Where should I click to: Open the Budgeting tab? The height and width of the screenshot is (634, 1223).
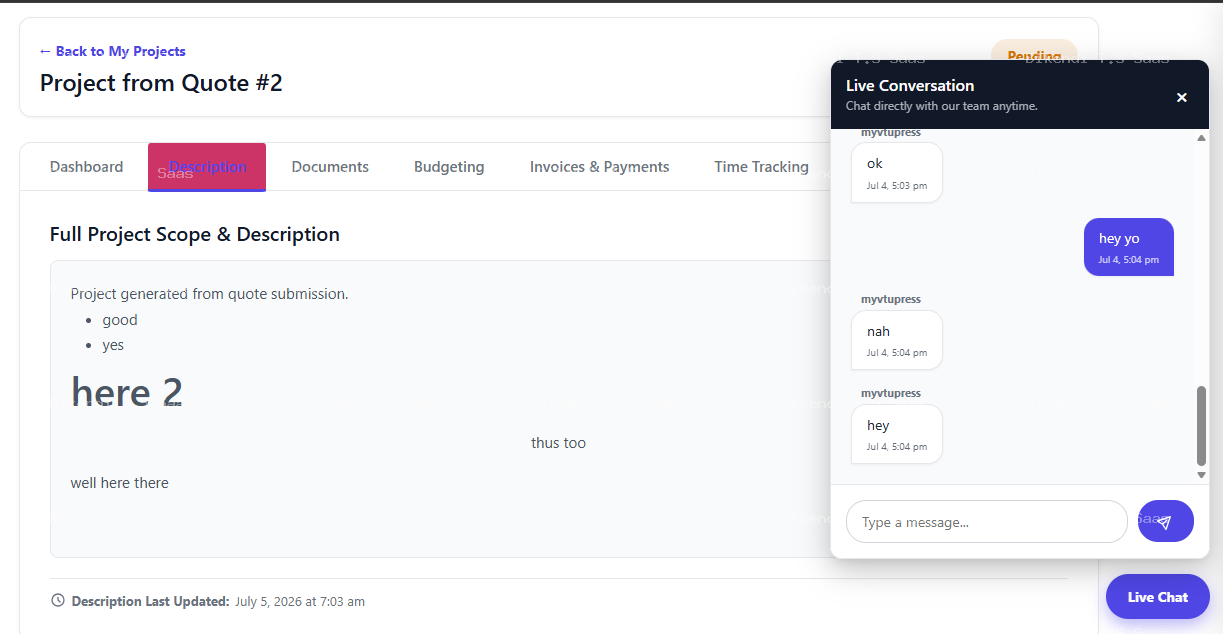point(449,167)
